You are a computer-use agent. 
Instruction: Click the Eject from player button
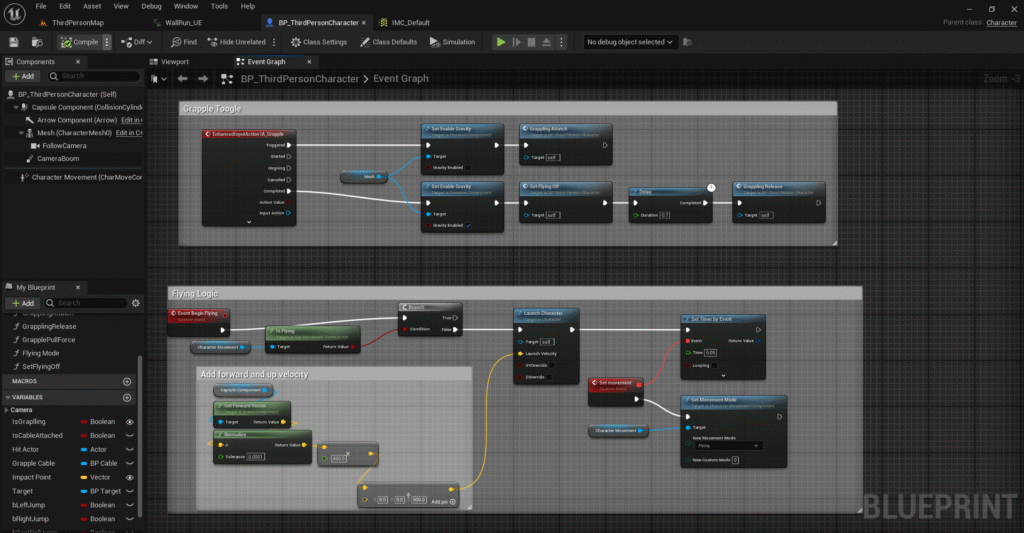[547, 42]
